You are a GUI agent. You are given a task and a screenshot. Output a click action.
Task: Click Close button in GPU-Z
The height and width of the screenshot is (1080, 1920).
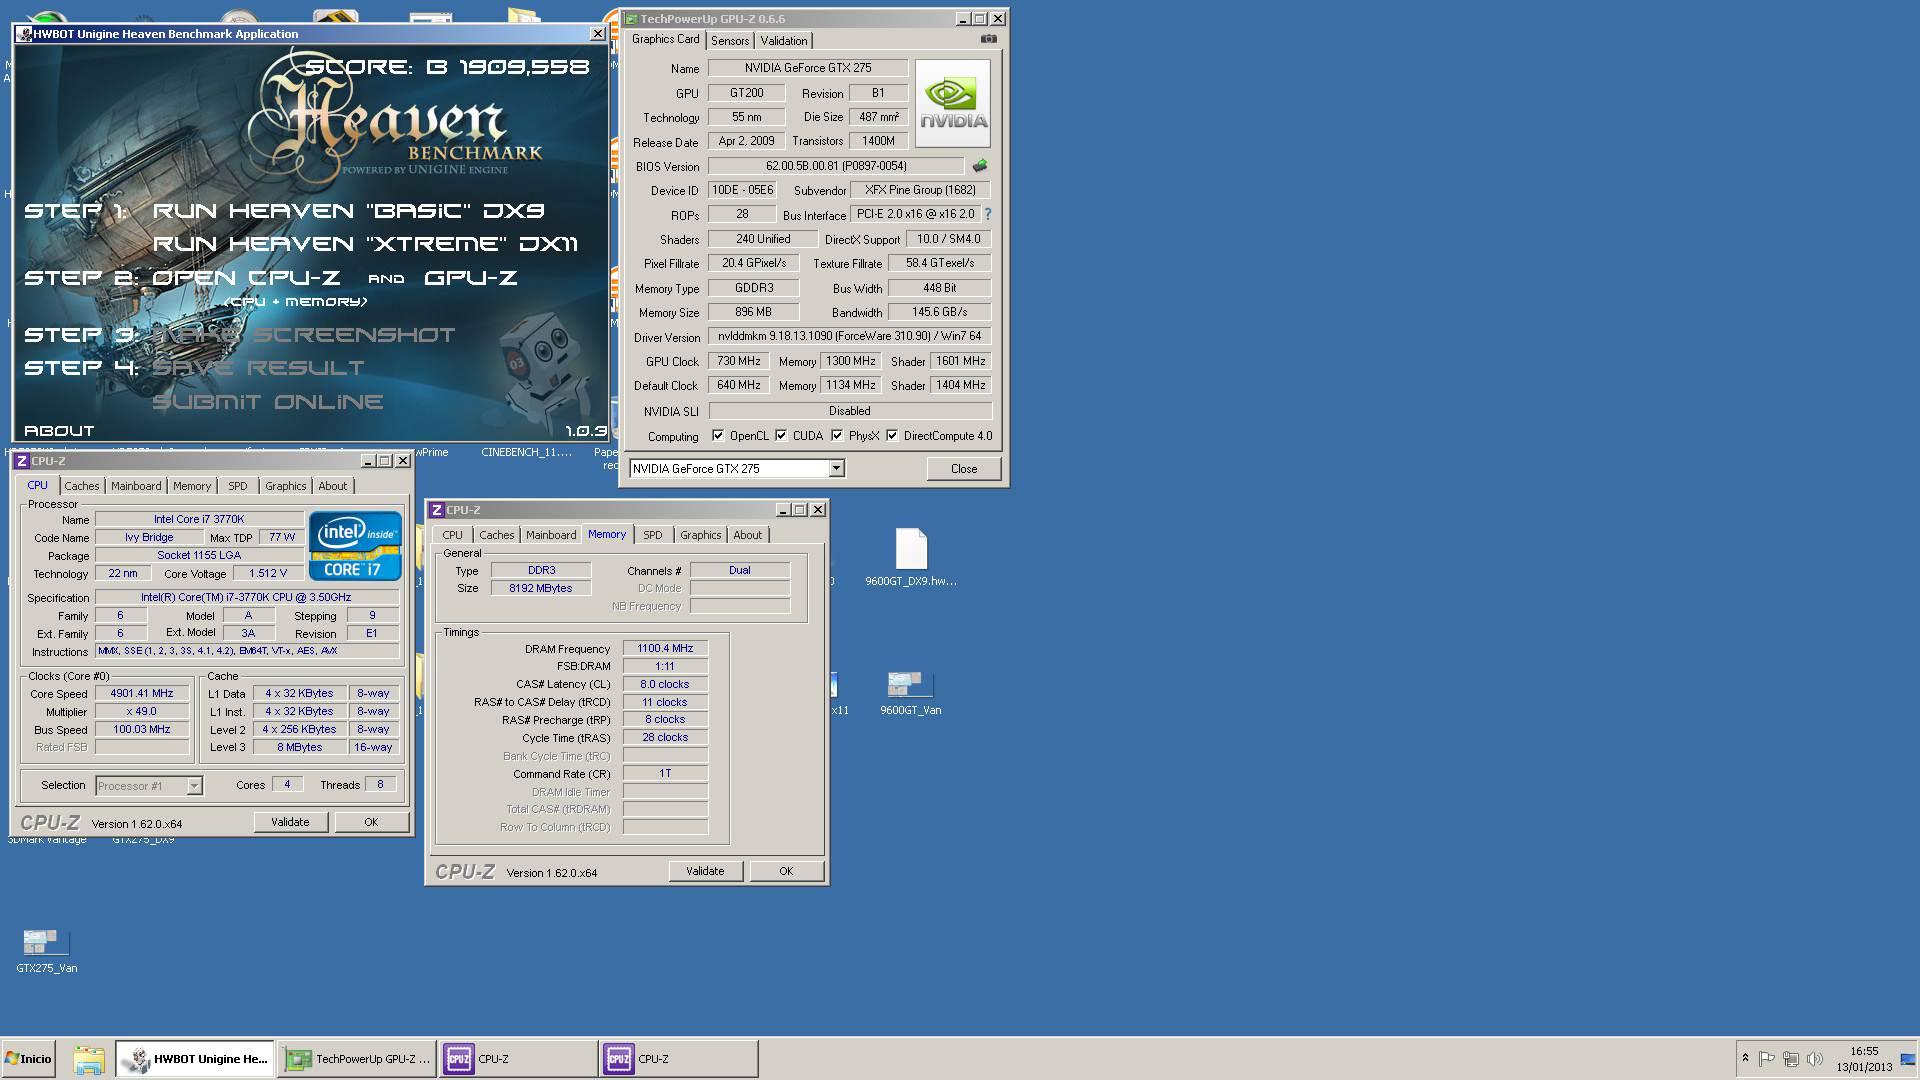click(964, 468)
